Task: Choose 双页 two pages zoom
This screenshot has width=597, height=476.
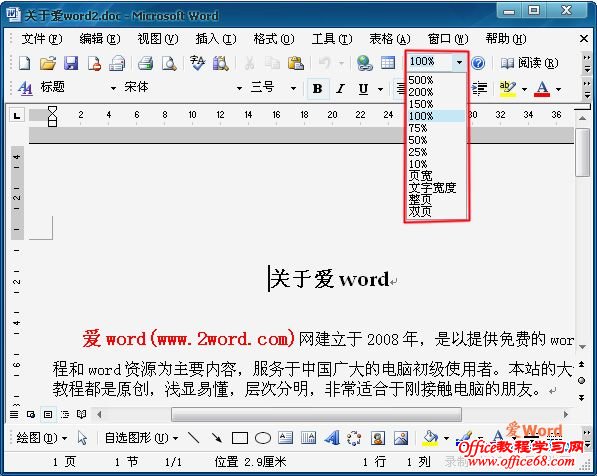Action: [436, 211]
